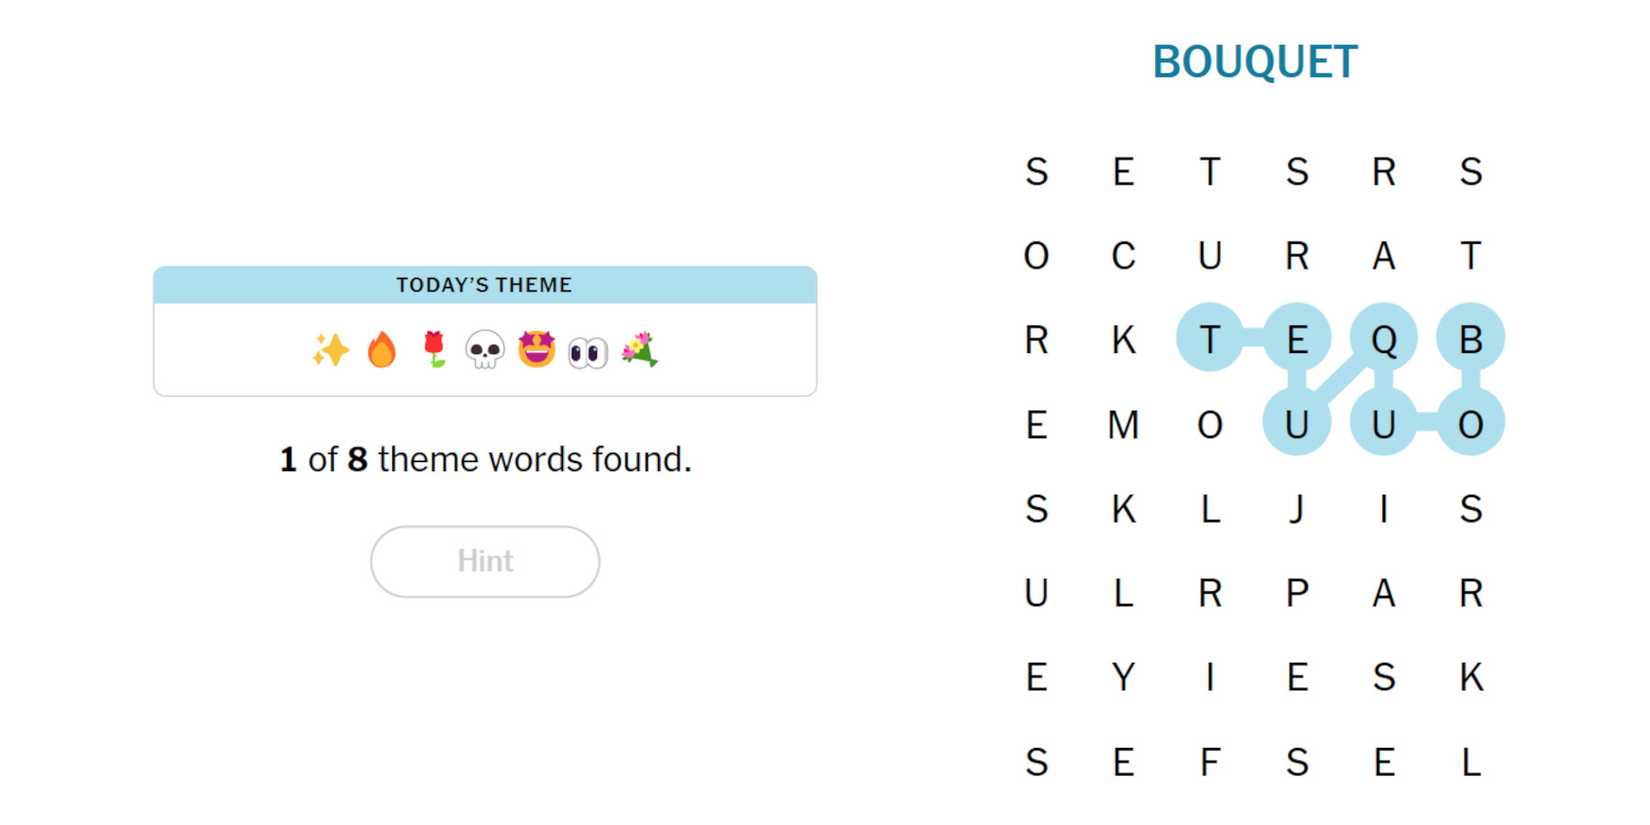Tap the letter M in the grid
Screen dimensions: 1650x825
pos(1123,425)
